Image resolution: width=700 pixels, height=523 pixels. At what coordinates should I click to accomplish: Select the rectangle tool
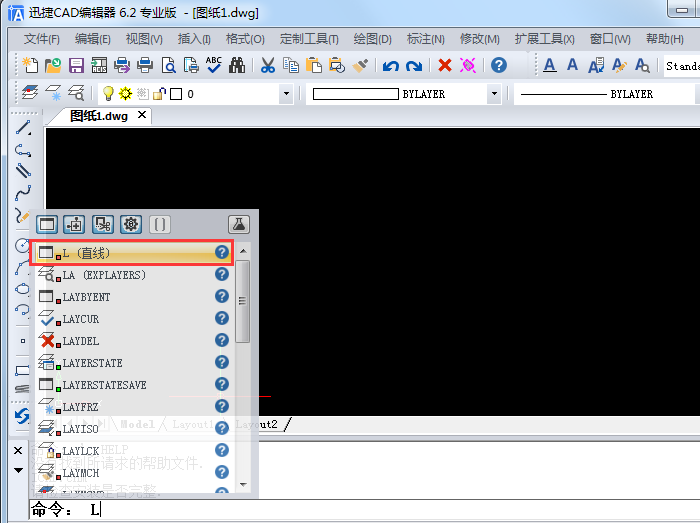coord(22,370)
